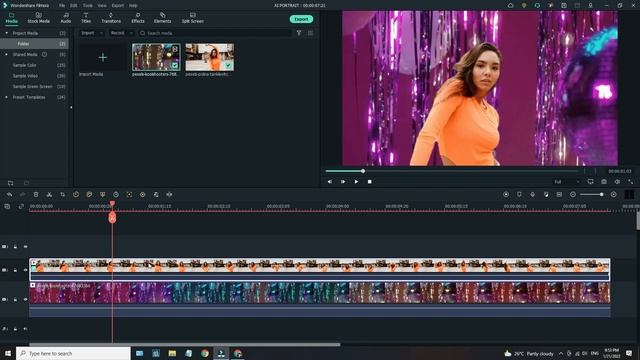Mute the audio track
The height and width of the screenshot is (360, 640).
point(25,329)
